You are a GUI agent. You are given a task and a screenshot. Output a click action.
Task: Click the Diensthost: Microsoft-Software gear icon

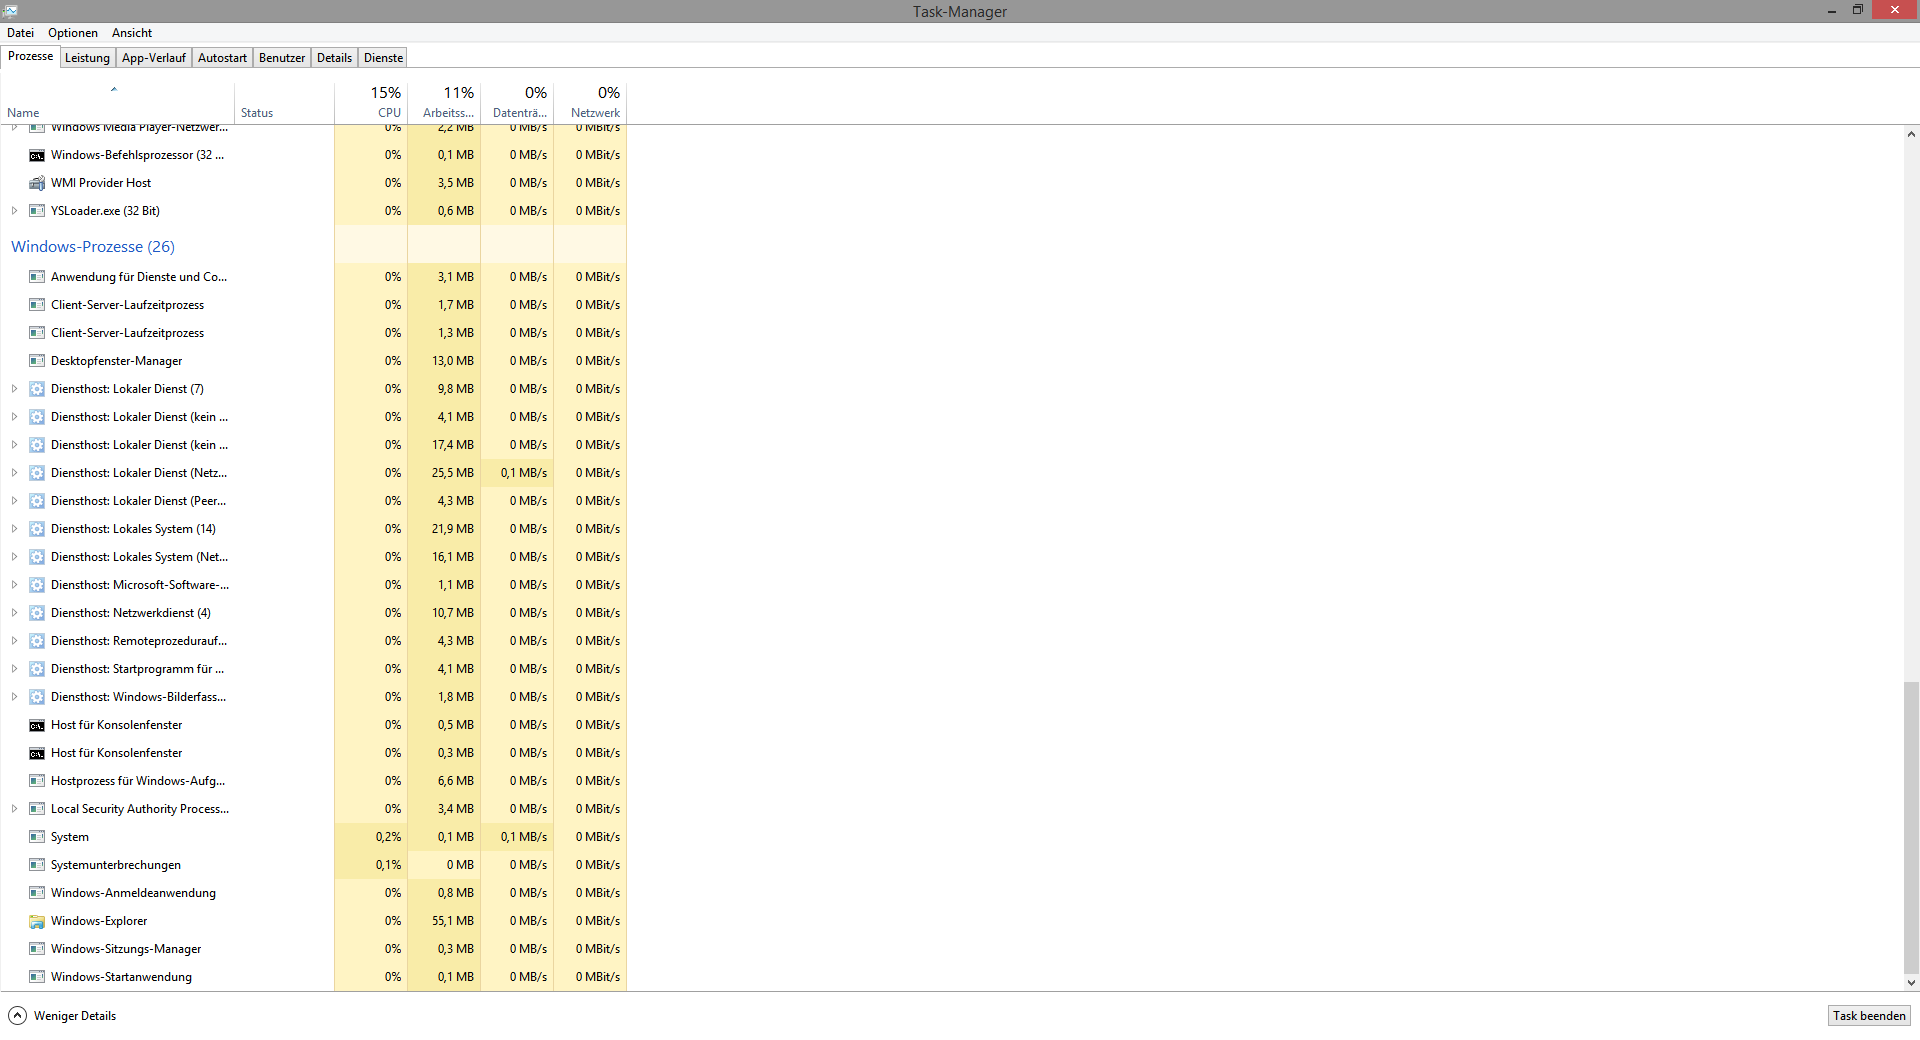tap(37, 585)
